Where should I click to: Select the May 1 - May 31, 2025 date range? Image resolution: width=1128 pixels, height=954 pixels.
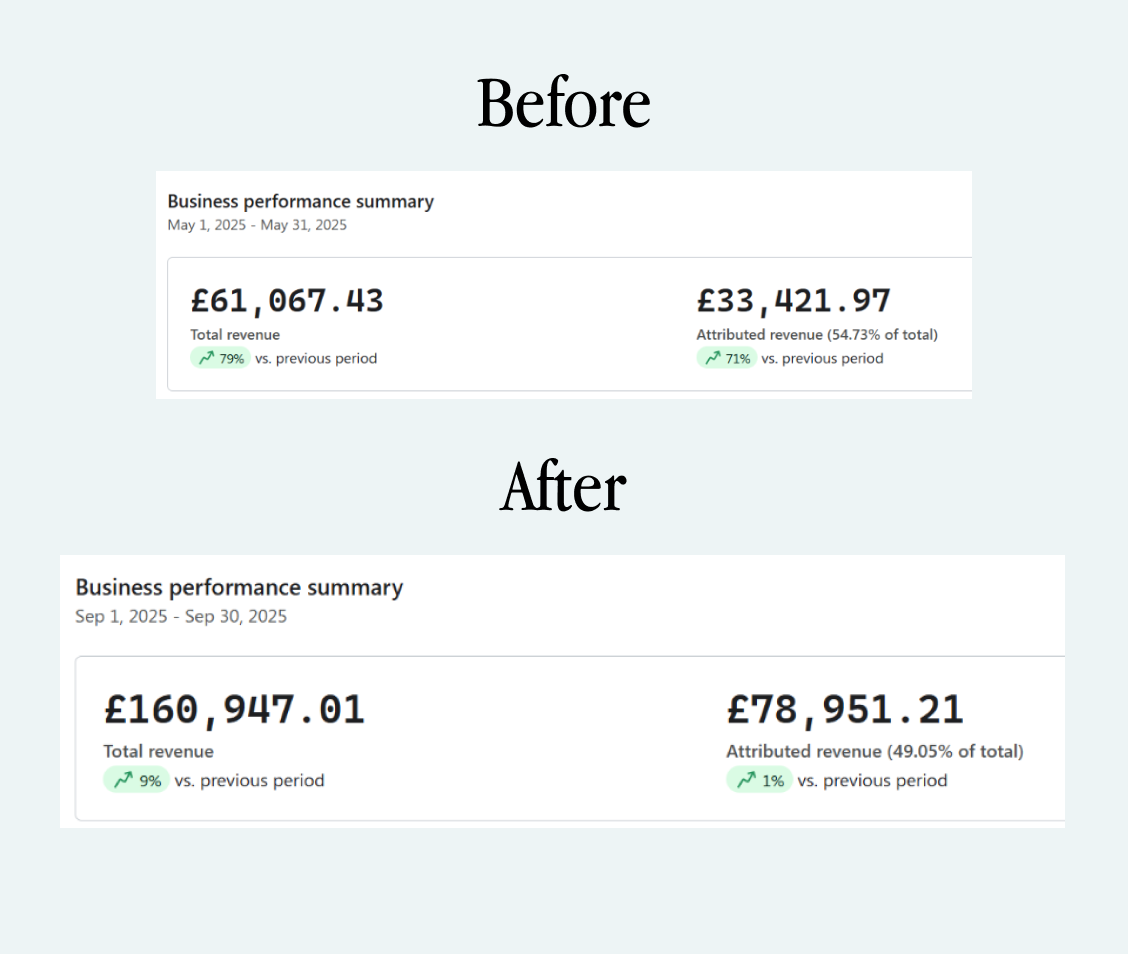tap(257, 225)
